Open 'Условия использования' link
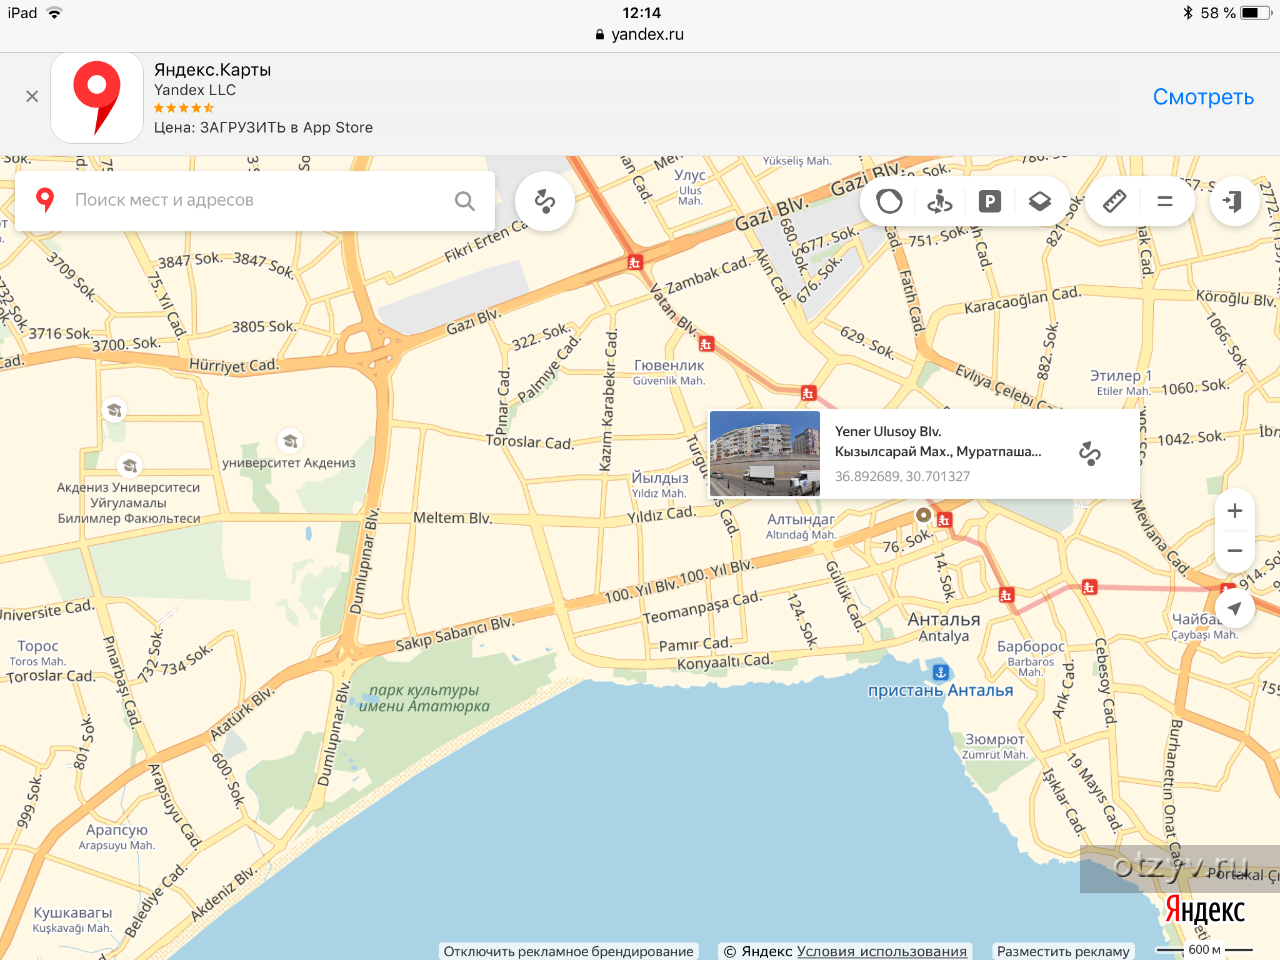 [882, 951]
